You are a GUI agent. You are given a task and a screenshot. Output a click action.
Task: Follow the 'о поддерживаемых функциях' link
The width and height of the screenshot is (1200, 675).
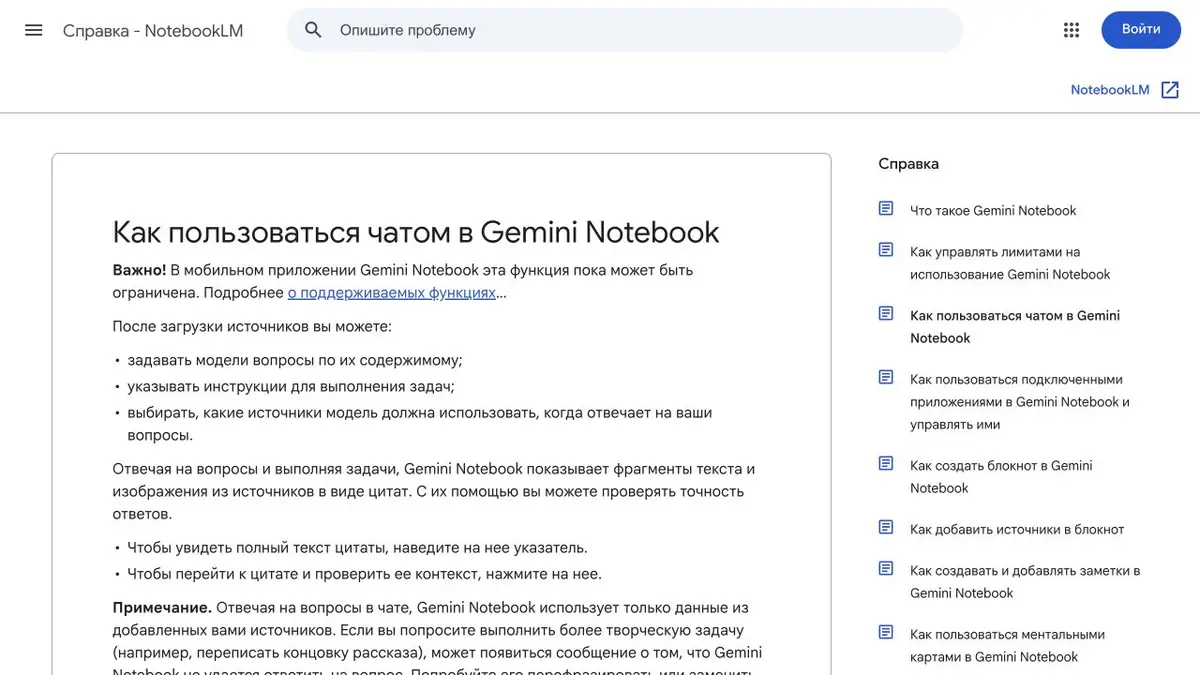[x=392, y=293]
